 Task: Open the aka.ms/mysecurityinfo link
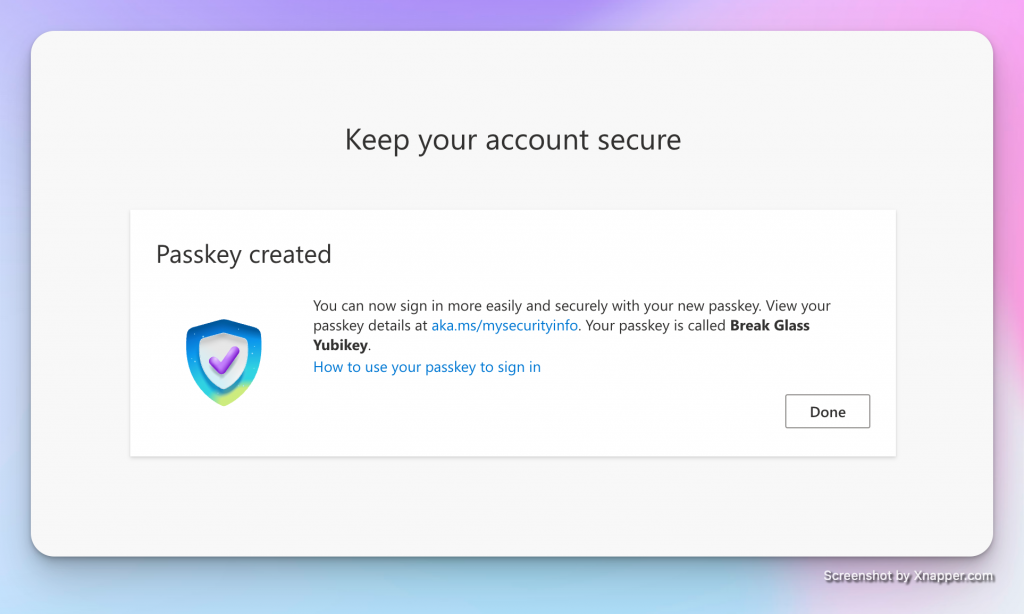coord(505,326)
